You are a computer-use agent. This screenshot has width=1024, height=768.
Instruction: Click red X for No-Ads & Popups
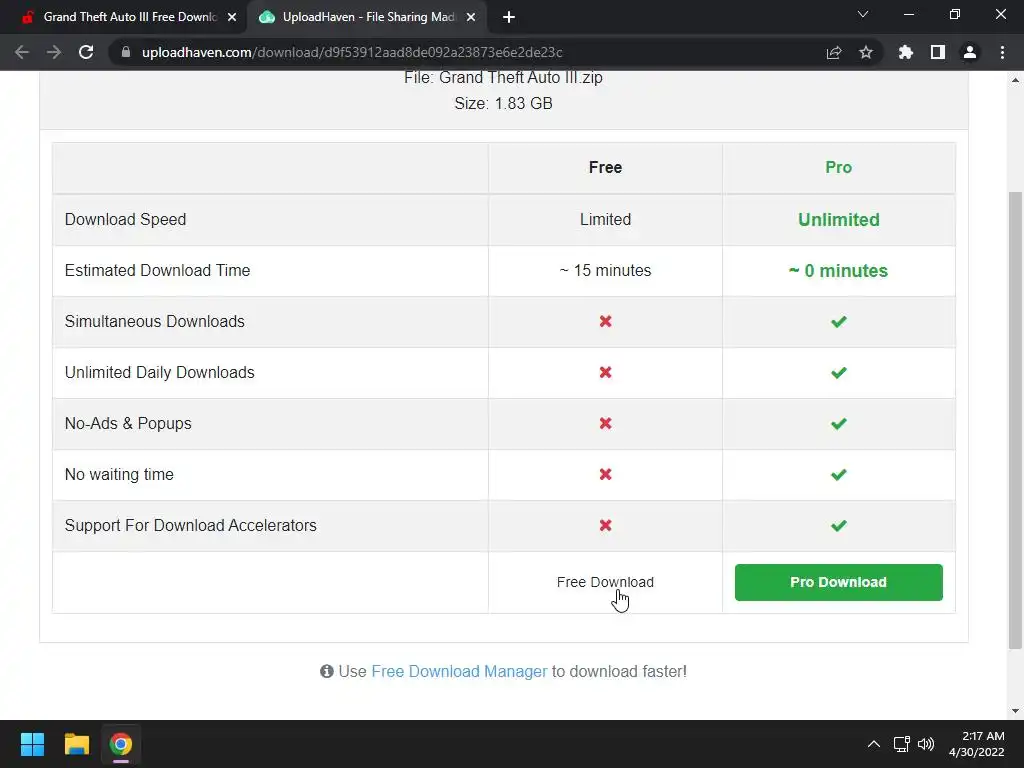point(605,423)
